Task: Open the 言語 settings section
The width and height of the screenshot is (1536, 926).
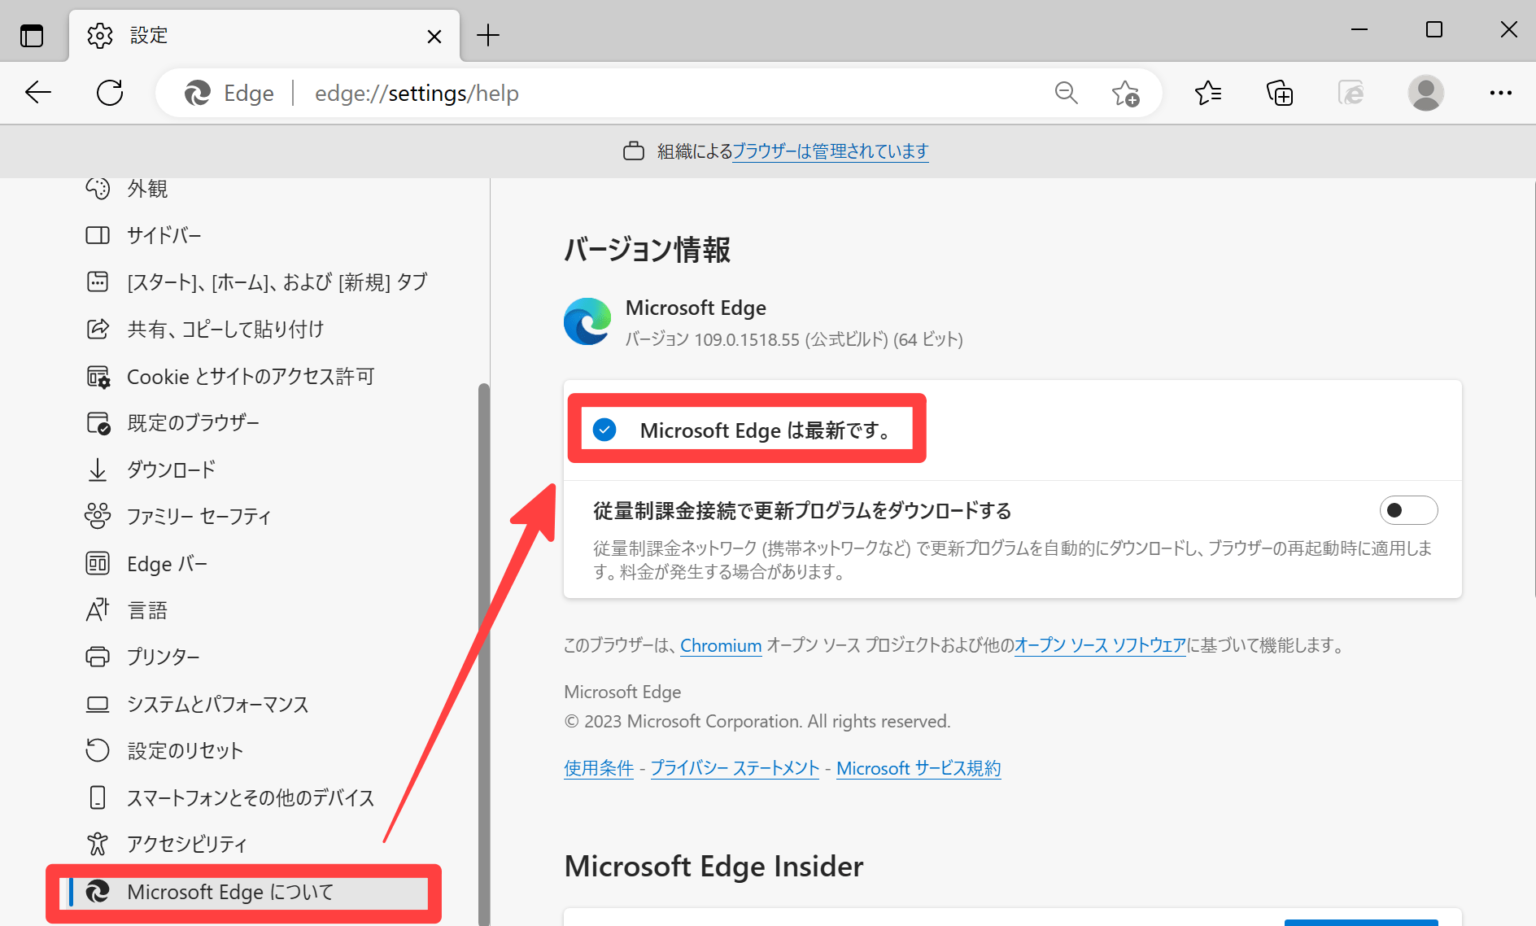Action: [x=147, y=609]
